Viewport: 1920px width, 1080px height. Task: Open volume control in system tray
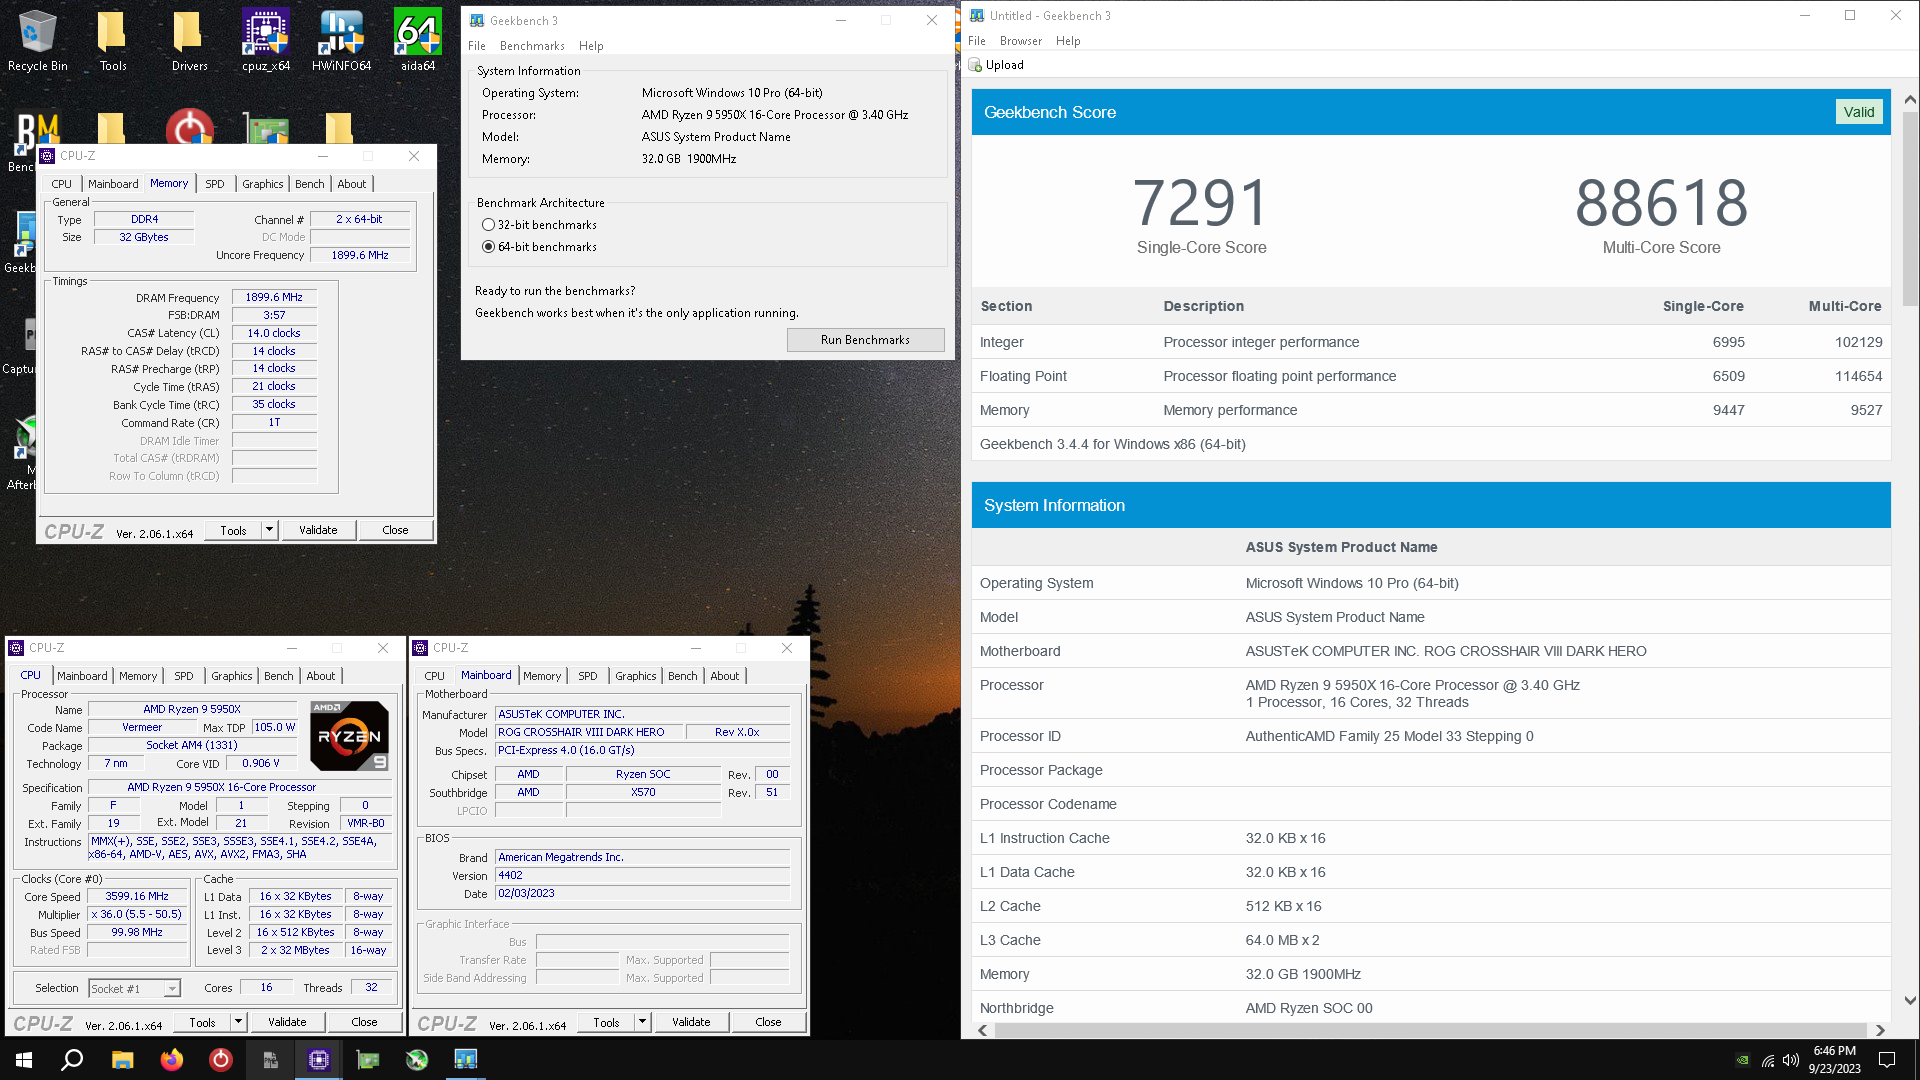point(1791,1060)
